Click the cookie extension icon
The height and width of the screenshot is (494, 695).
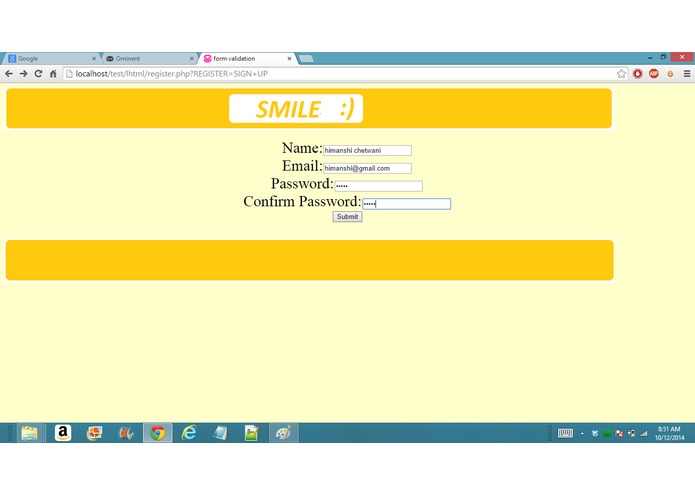pos(670,74)
